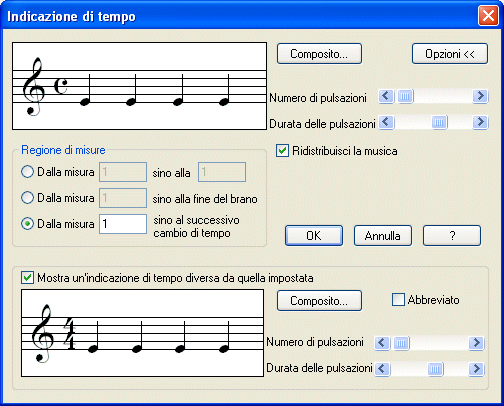This screenshot has height=406, width=504.
Task: Click left arrow of lower Durata delle pulsazioni
Action: pyautogui.click(x=382, y=369)
